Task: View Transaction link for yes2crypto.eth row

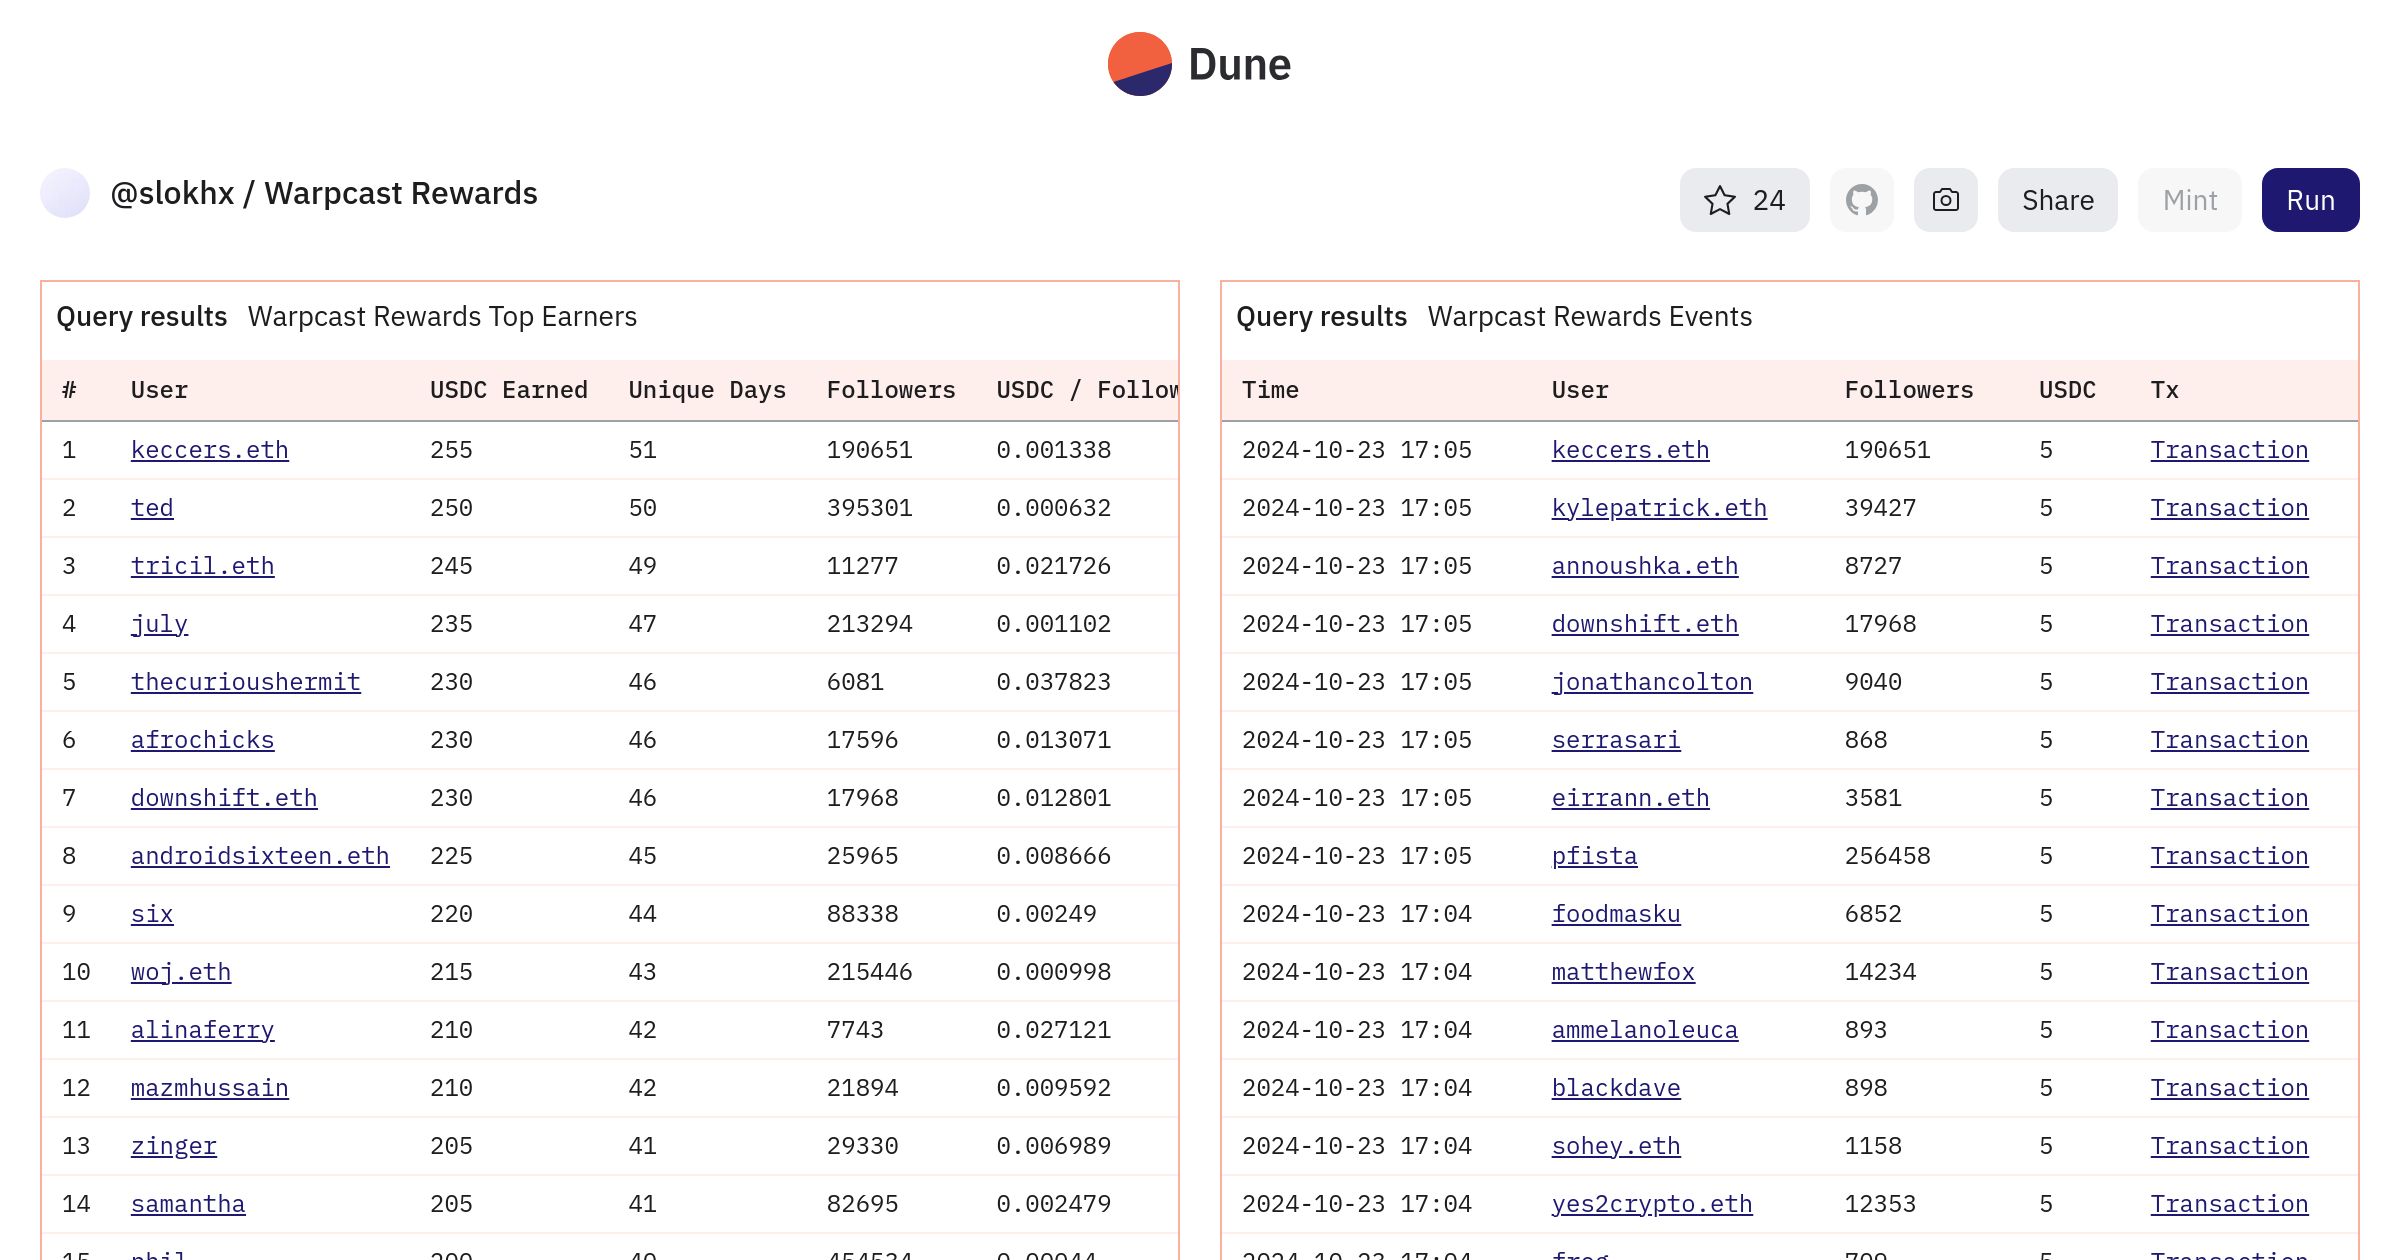Action: pyautogui.click(x=2229, y=1204)
